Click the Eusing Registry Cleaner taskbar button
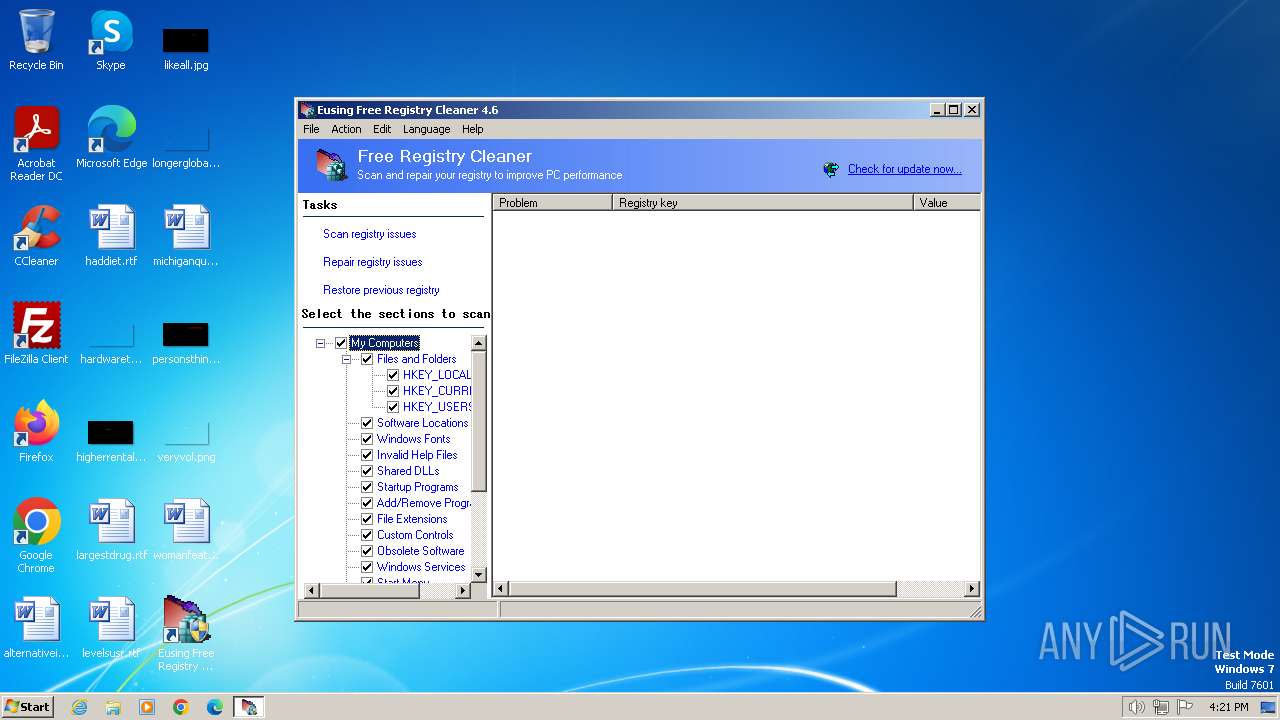This screenshot has height=720, width=1280. (249, 707)
